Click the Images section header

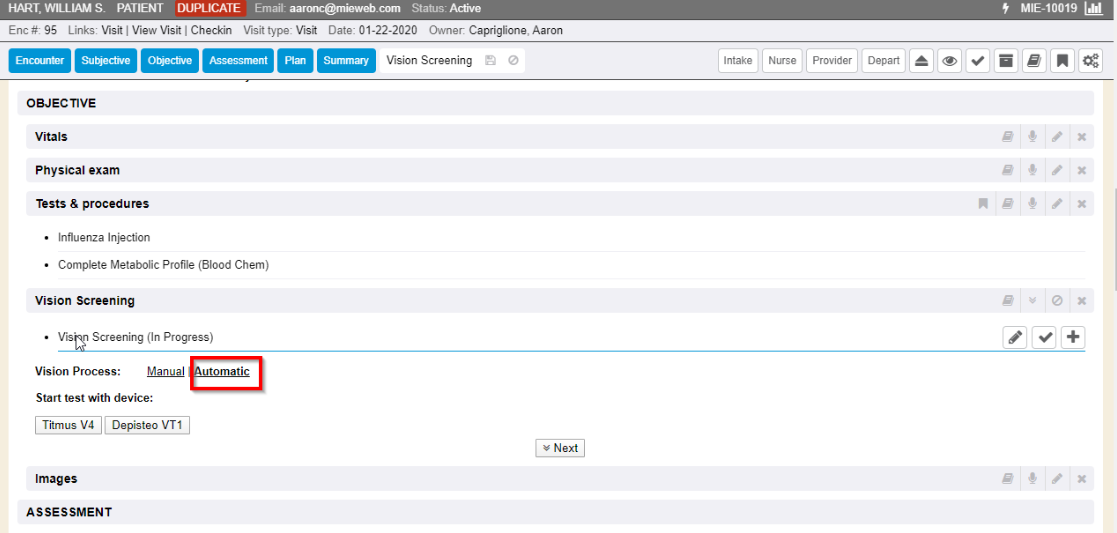click(x=56, y=479)
